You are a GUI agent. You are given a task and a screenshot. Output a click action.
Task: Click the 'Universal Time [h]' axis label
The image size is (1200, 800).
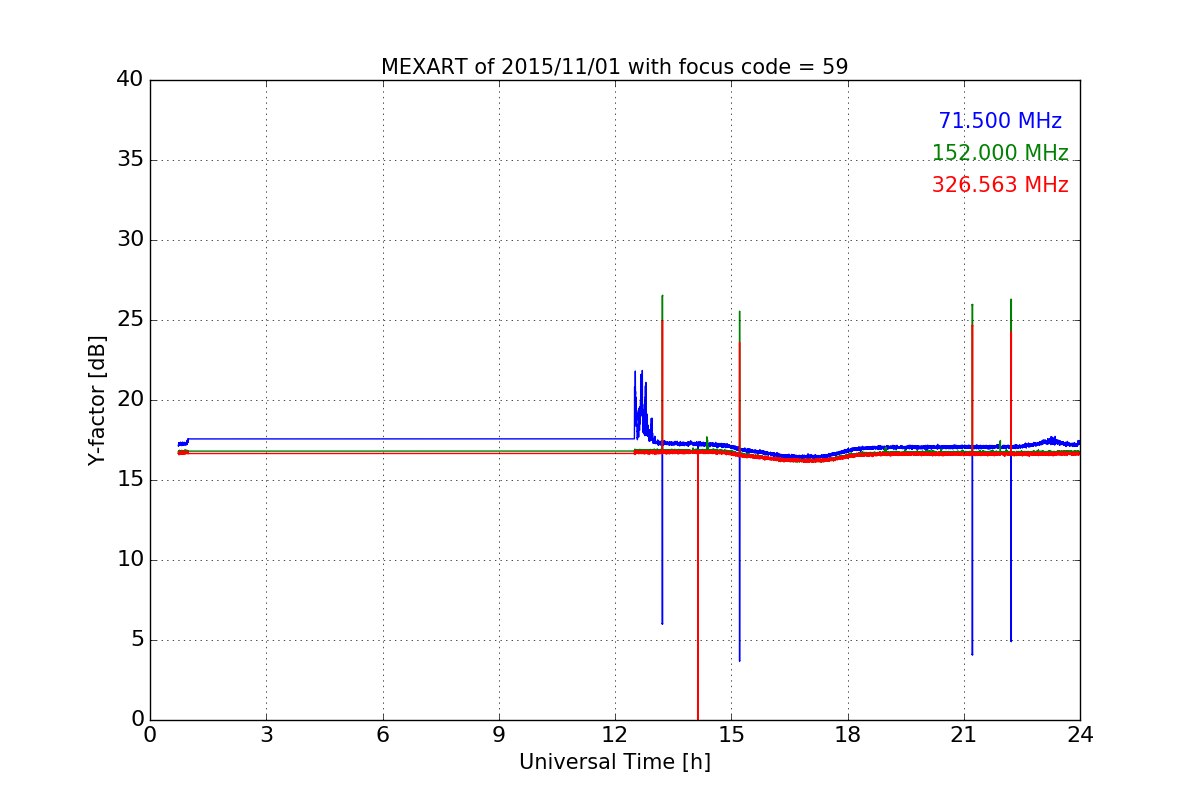tap(614, 762)
